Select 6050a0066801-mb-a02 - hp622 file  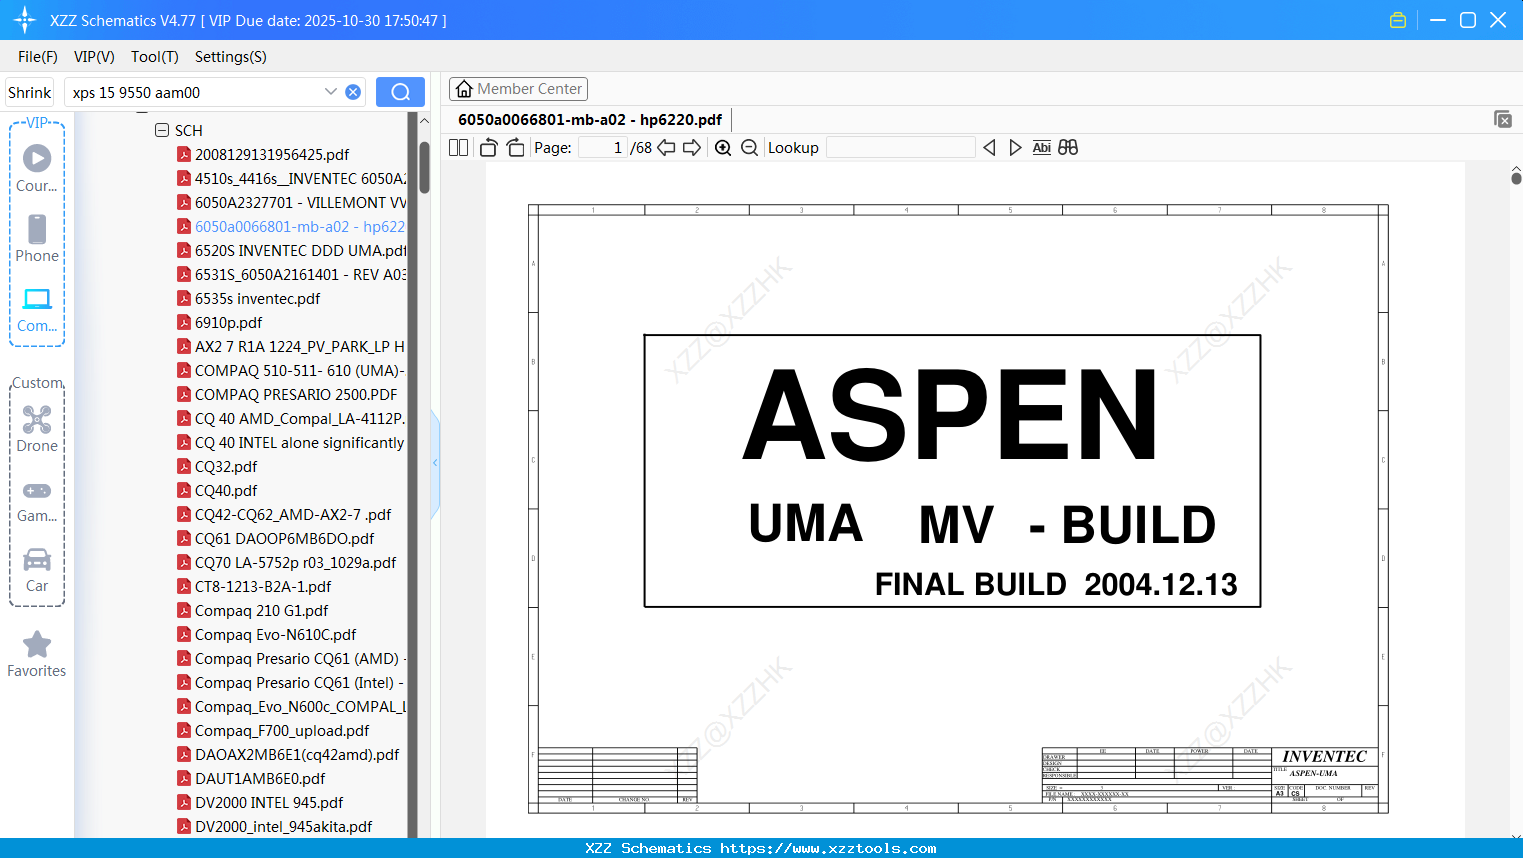pyautogui.click(x=300, y=227)
